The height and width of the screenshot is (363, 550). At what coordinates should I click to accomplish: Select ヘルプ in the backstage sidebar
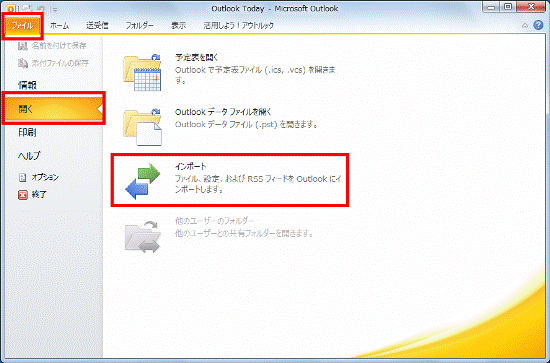click(x=29, y=156)
